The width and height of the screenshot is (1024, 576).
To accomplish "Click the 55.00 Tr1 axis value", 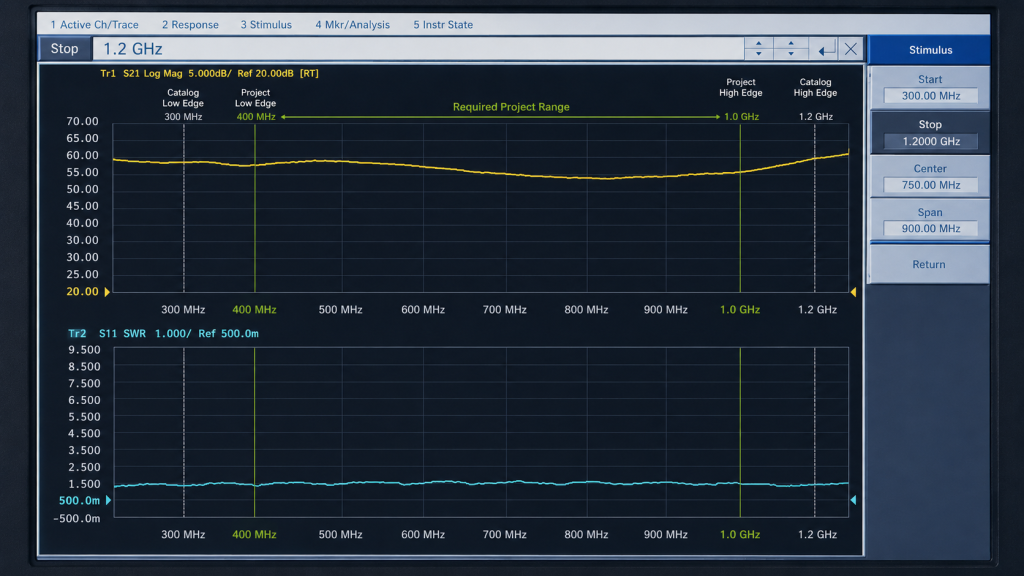I will 82,172.
